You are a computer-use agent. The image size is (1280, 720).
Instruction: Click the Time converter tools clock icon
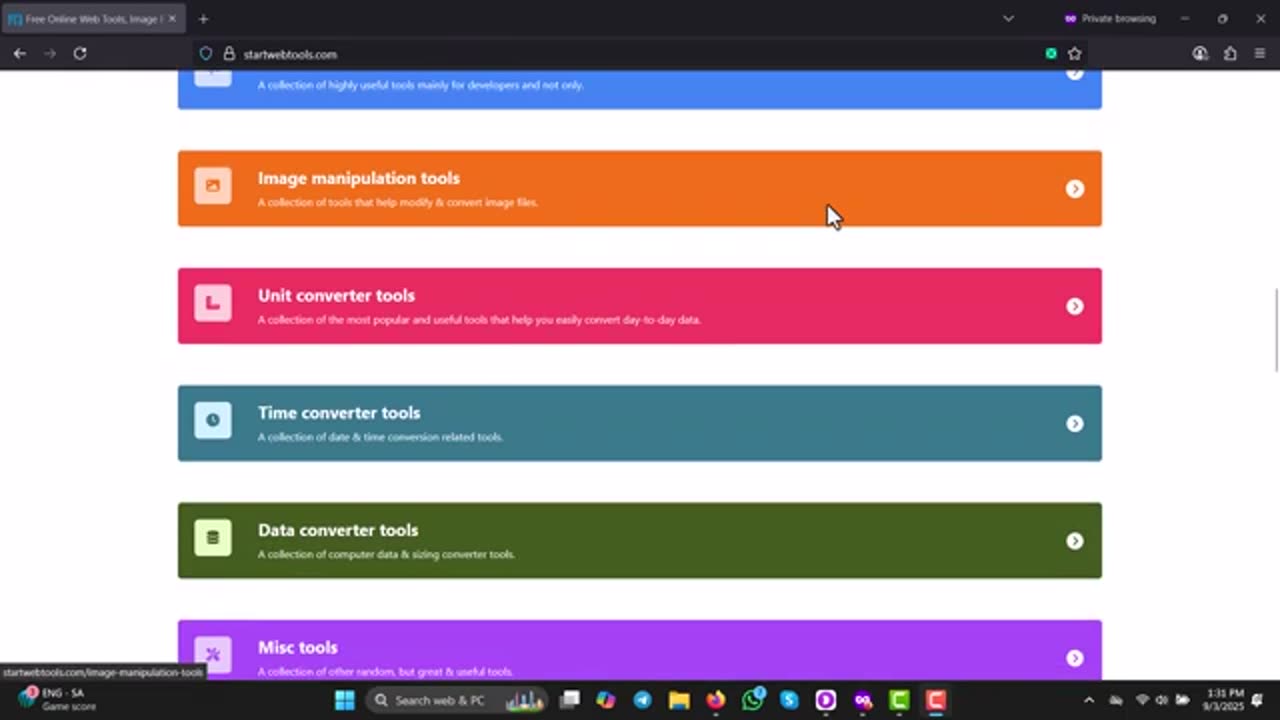(213, 420)
